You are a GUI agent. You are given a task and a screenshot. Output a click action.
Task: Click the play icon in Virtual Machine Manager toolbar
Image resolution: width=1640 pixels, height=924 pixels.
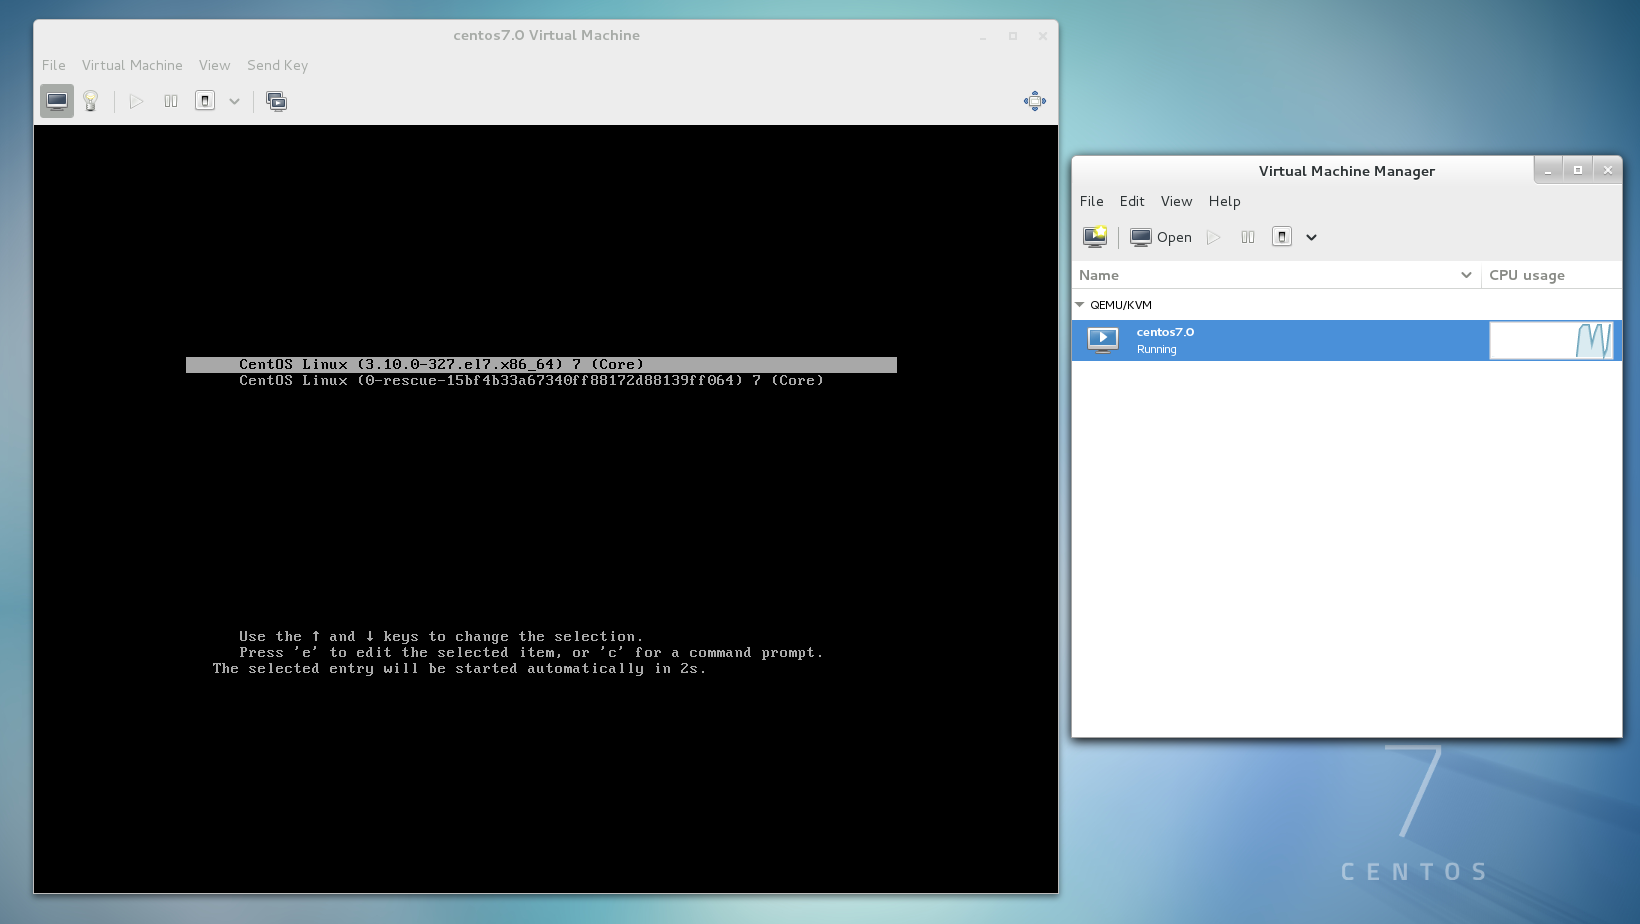point(1214,237)
